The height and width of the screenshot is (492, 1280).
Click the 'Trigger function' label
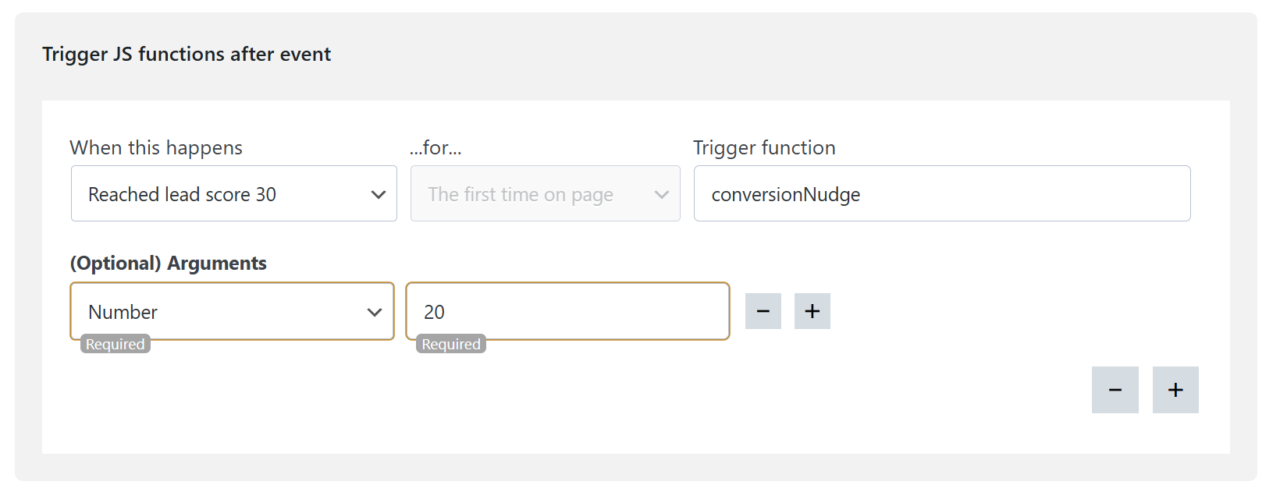coord(764,148)
